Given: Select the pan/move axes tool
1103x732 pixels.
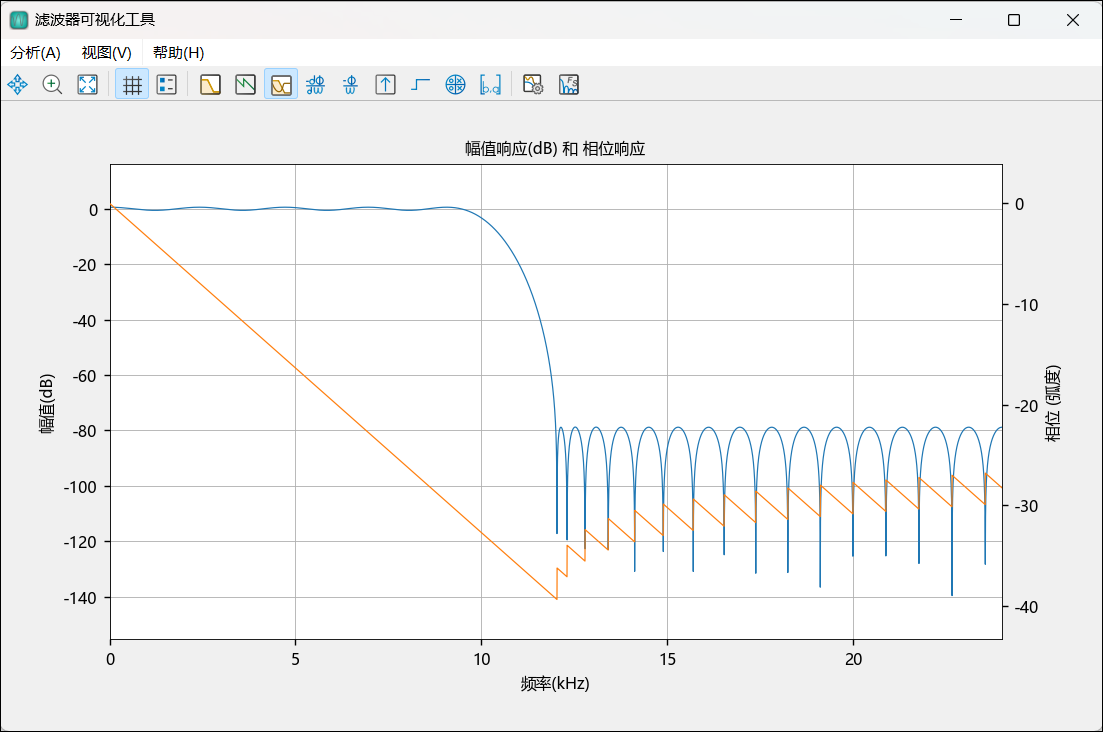Looking at the screenshot, I should [18, 85].
